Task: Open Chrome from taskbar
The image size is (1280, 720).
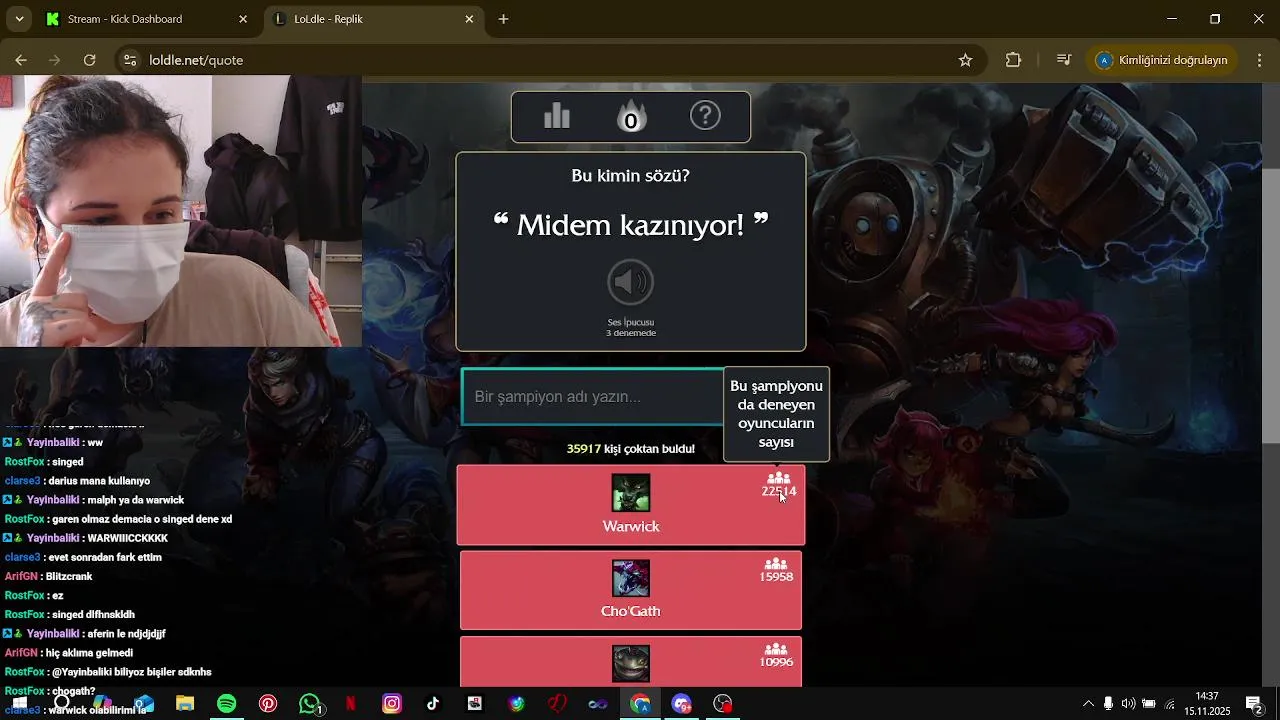Action: [x=640, y=704]
